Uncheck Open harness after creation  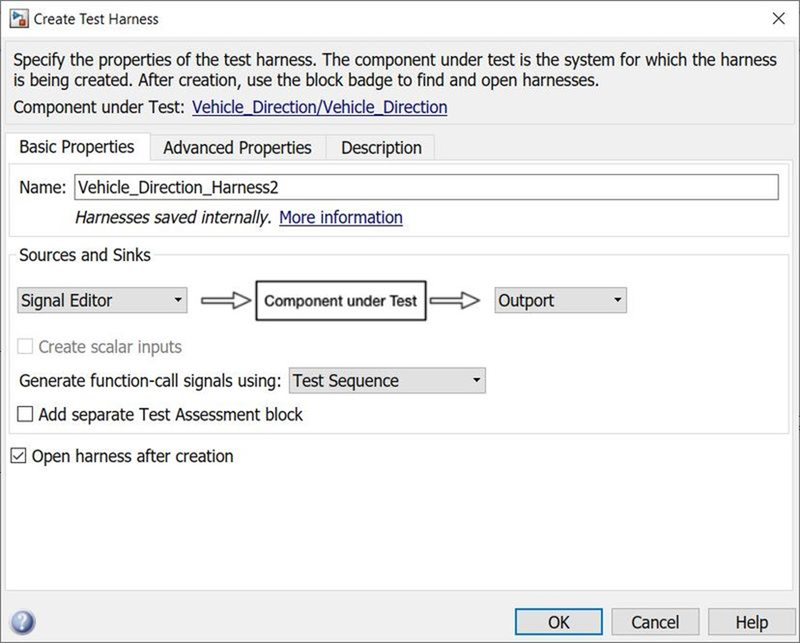18,456
